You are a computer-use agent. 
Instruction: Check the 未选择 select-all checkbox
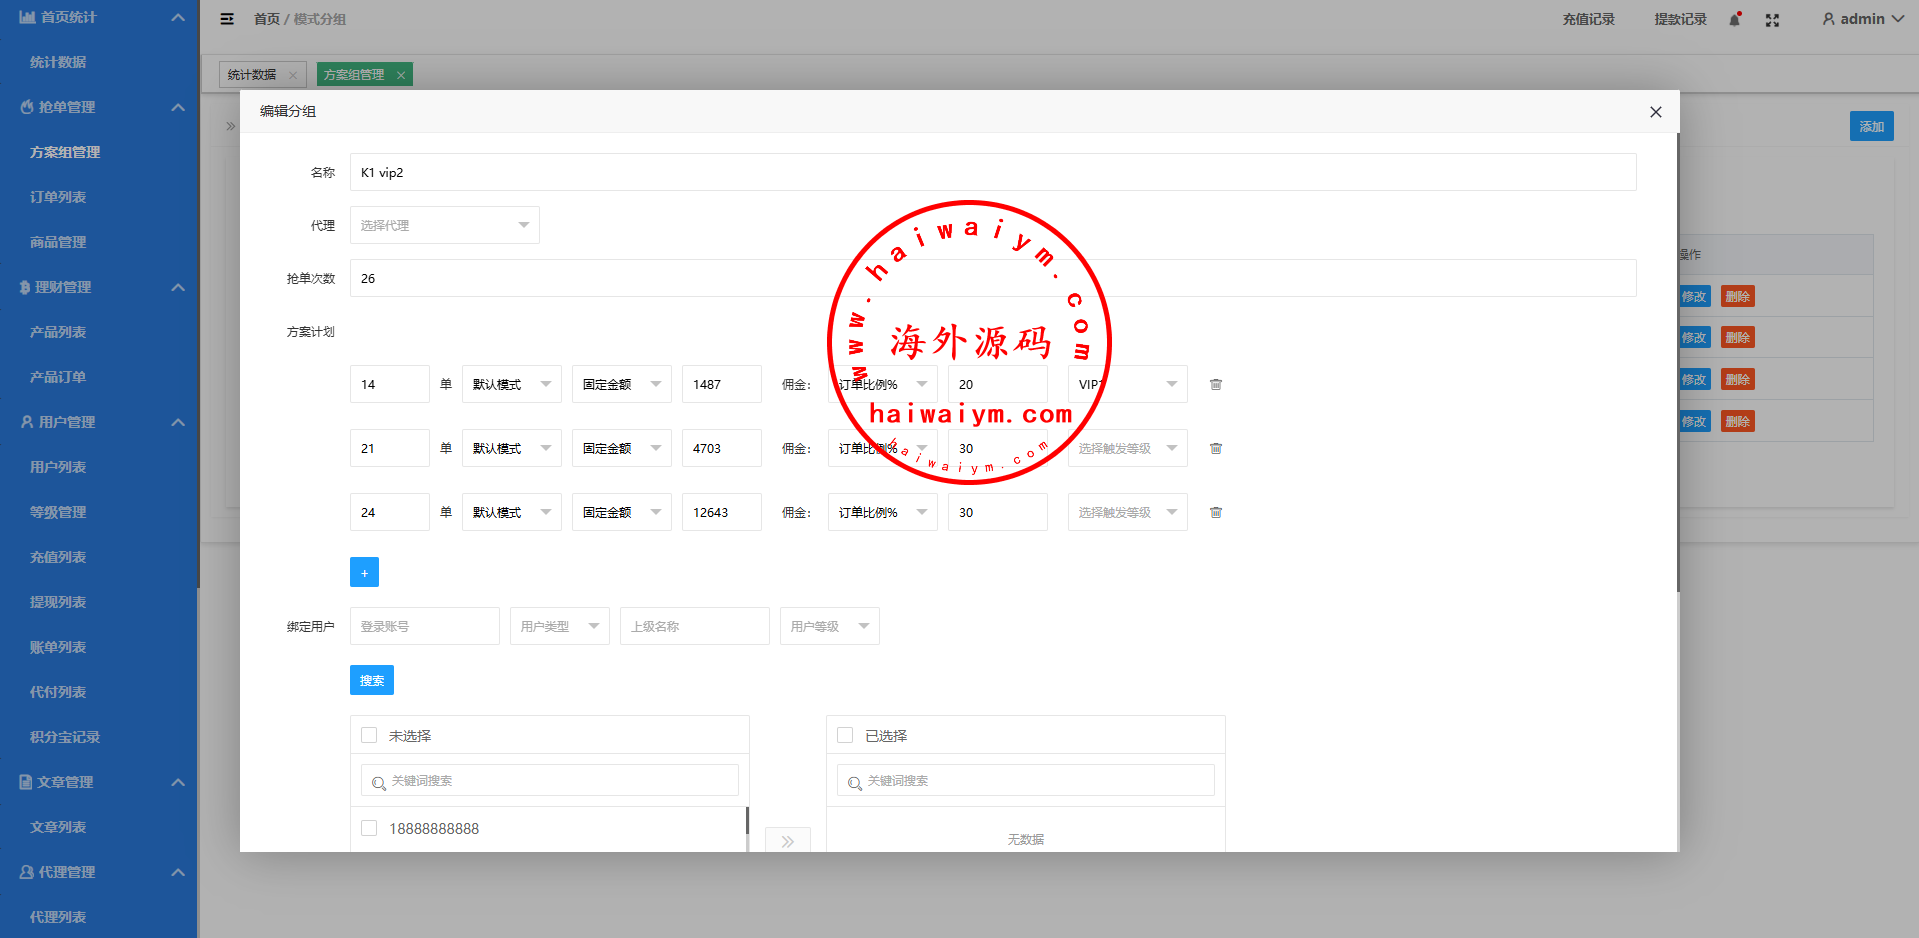369,735
